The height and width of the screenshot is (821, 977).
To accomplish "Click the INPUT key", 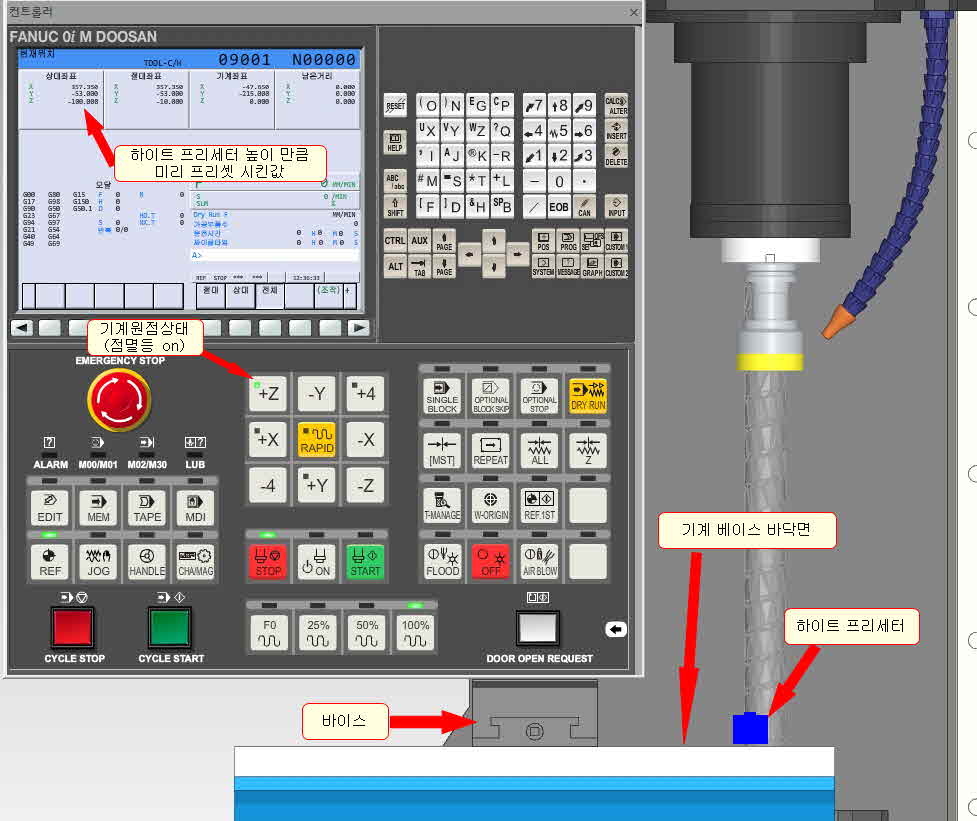I will coord(616,206).
